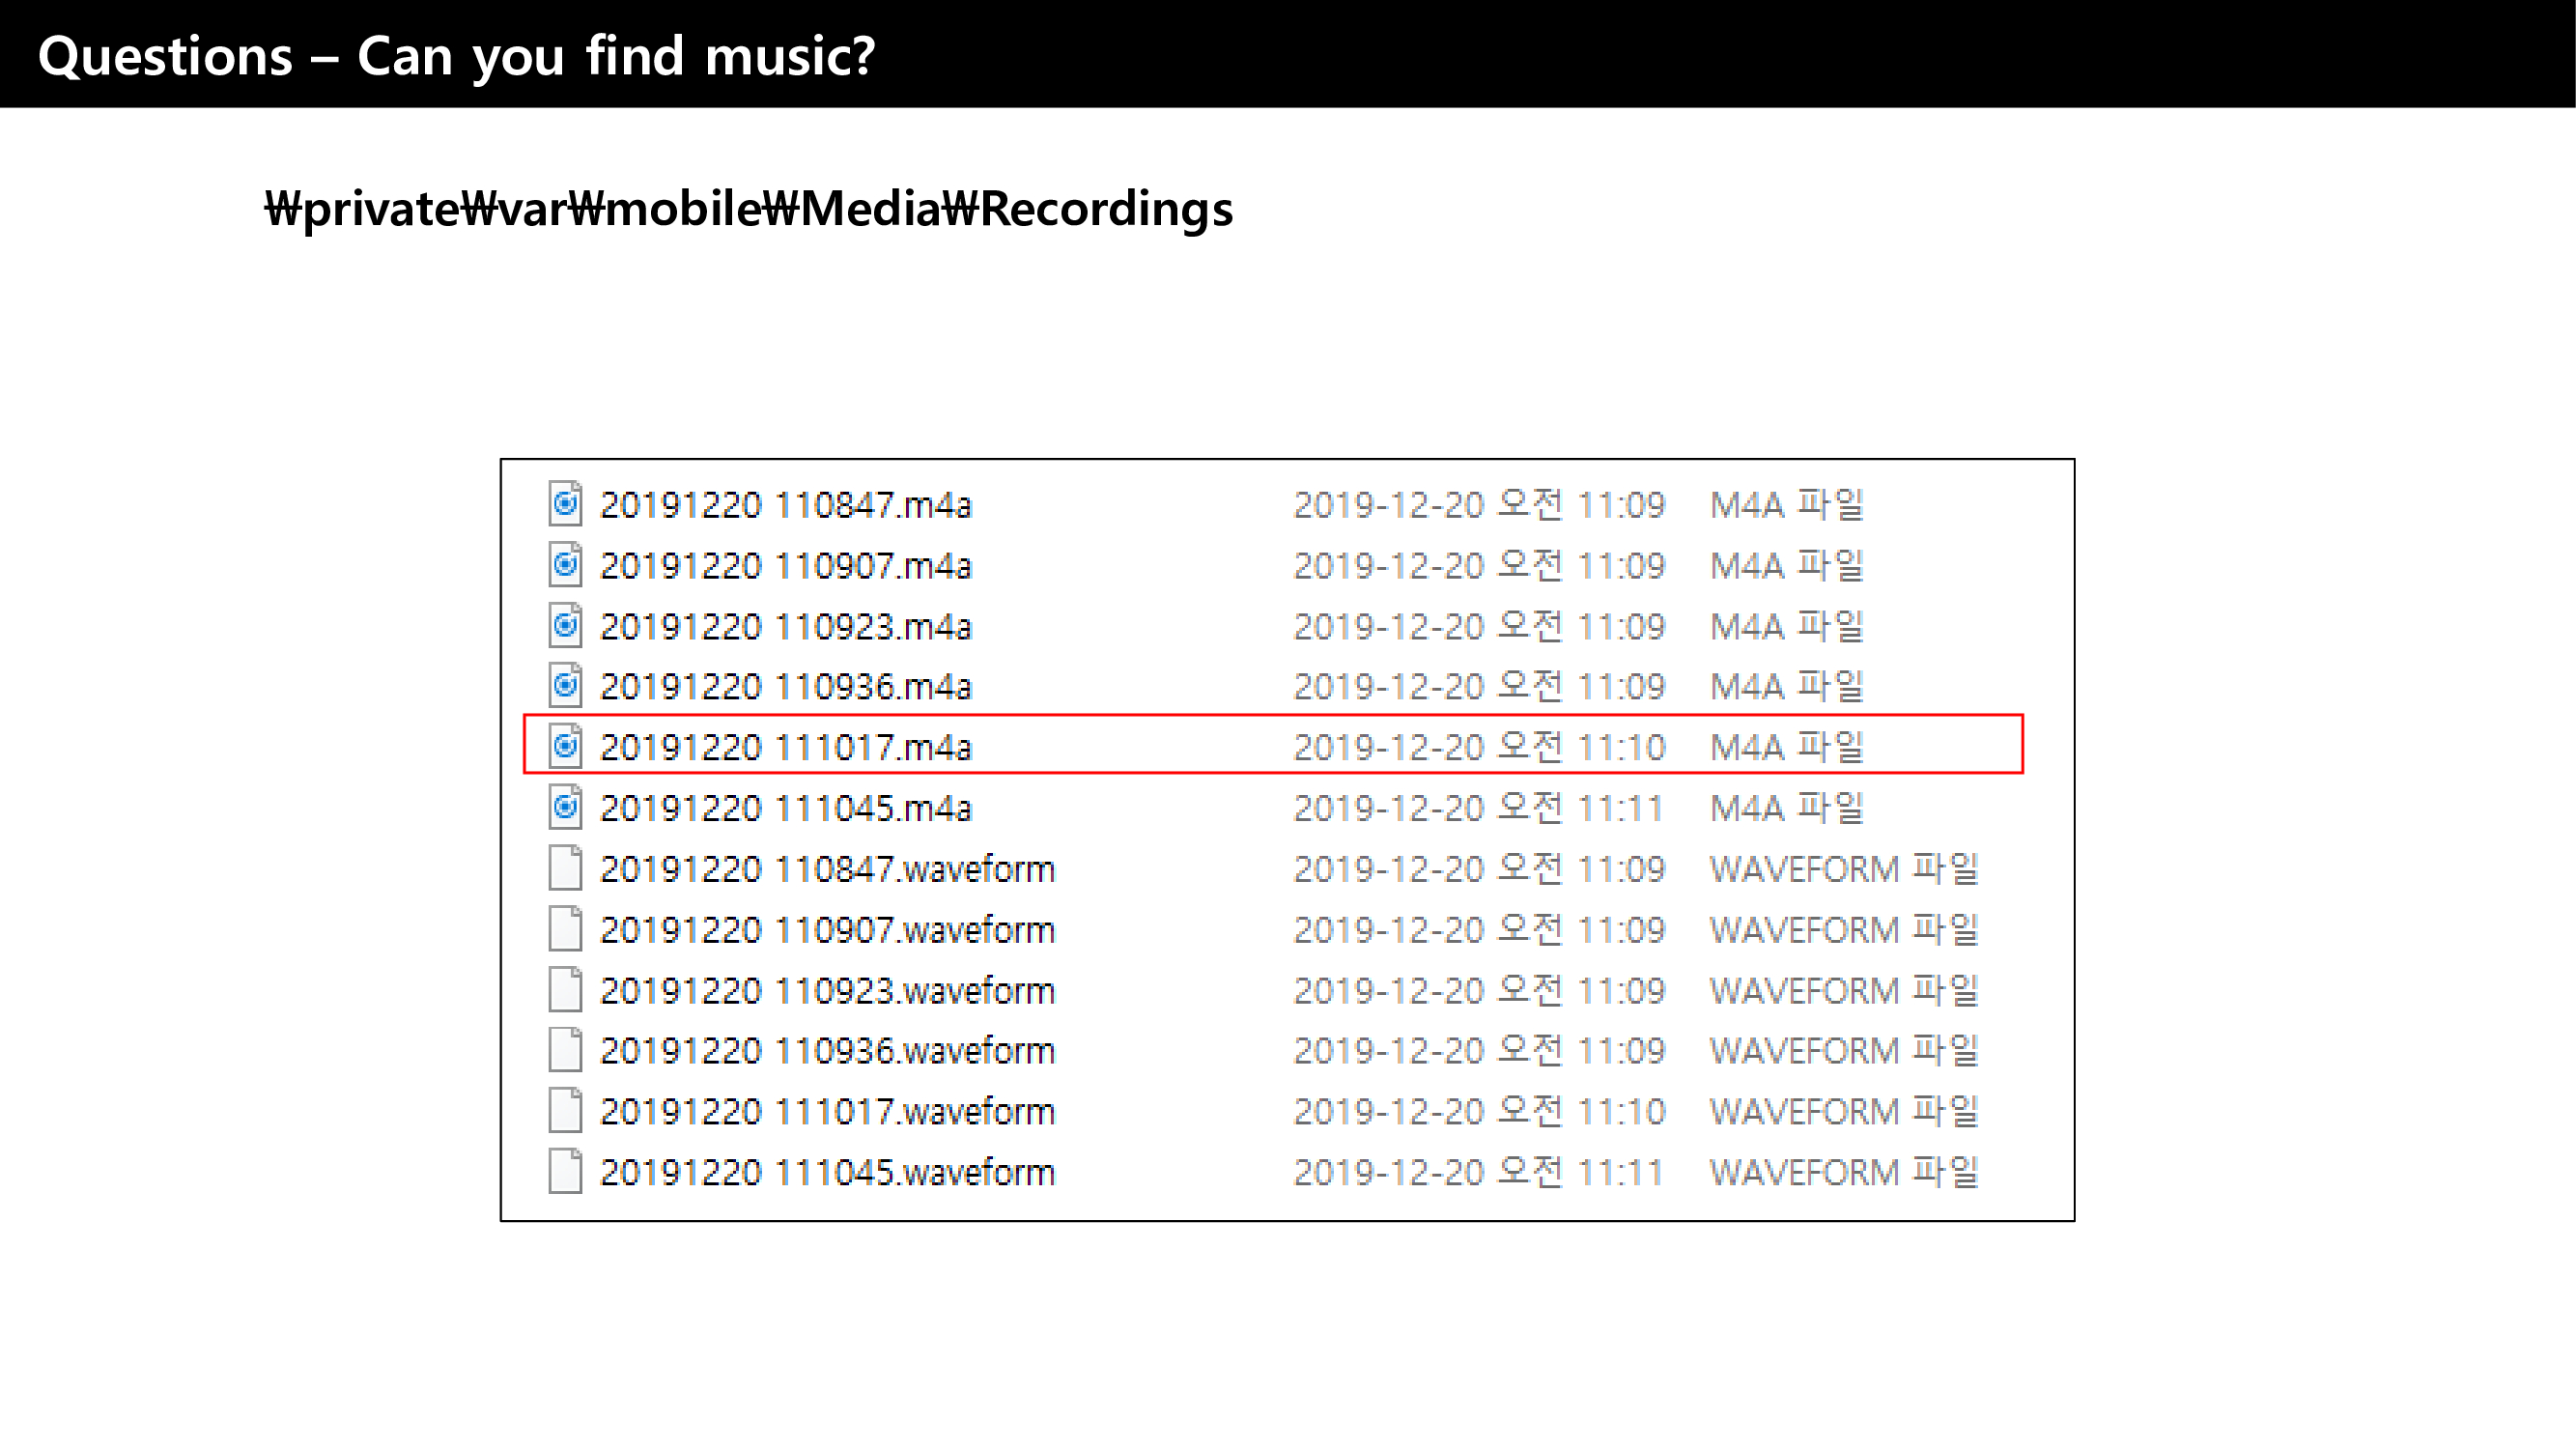Click the icon of 20191220 110936.m4a
The height and width of the screenshot is (1449, 2576).
click(565, 686)
